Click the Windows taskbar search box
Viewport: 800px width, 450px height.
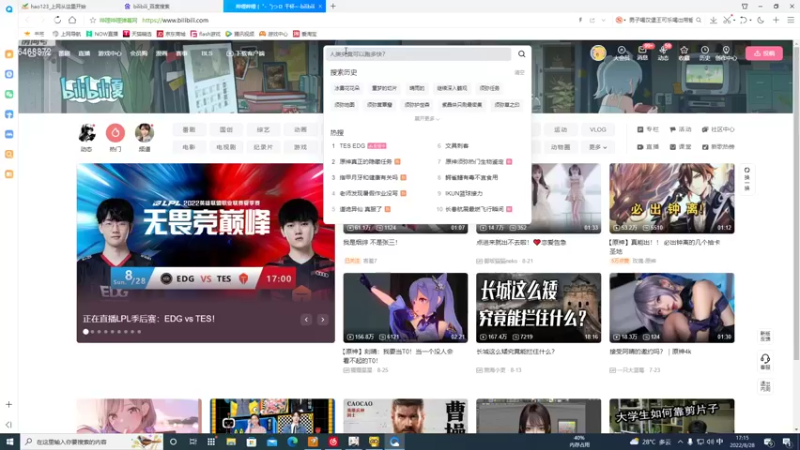point(92,442)
